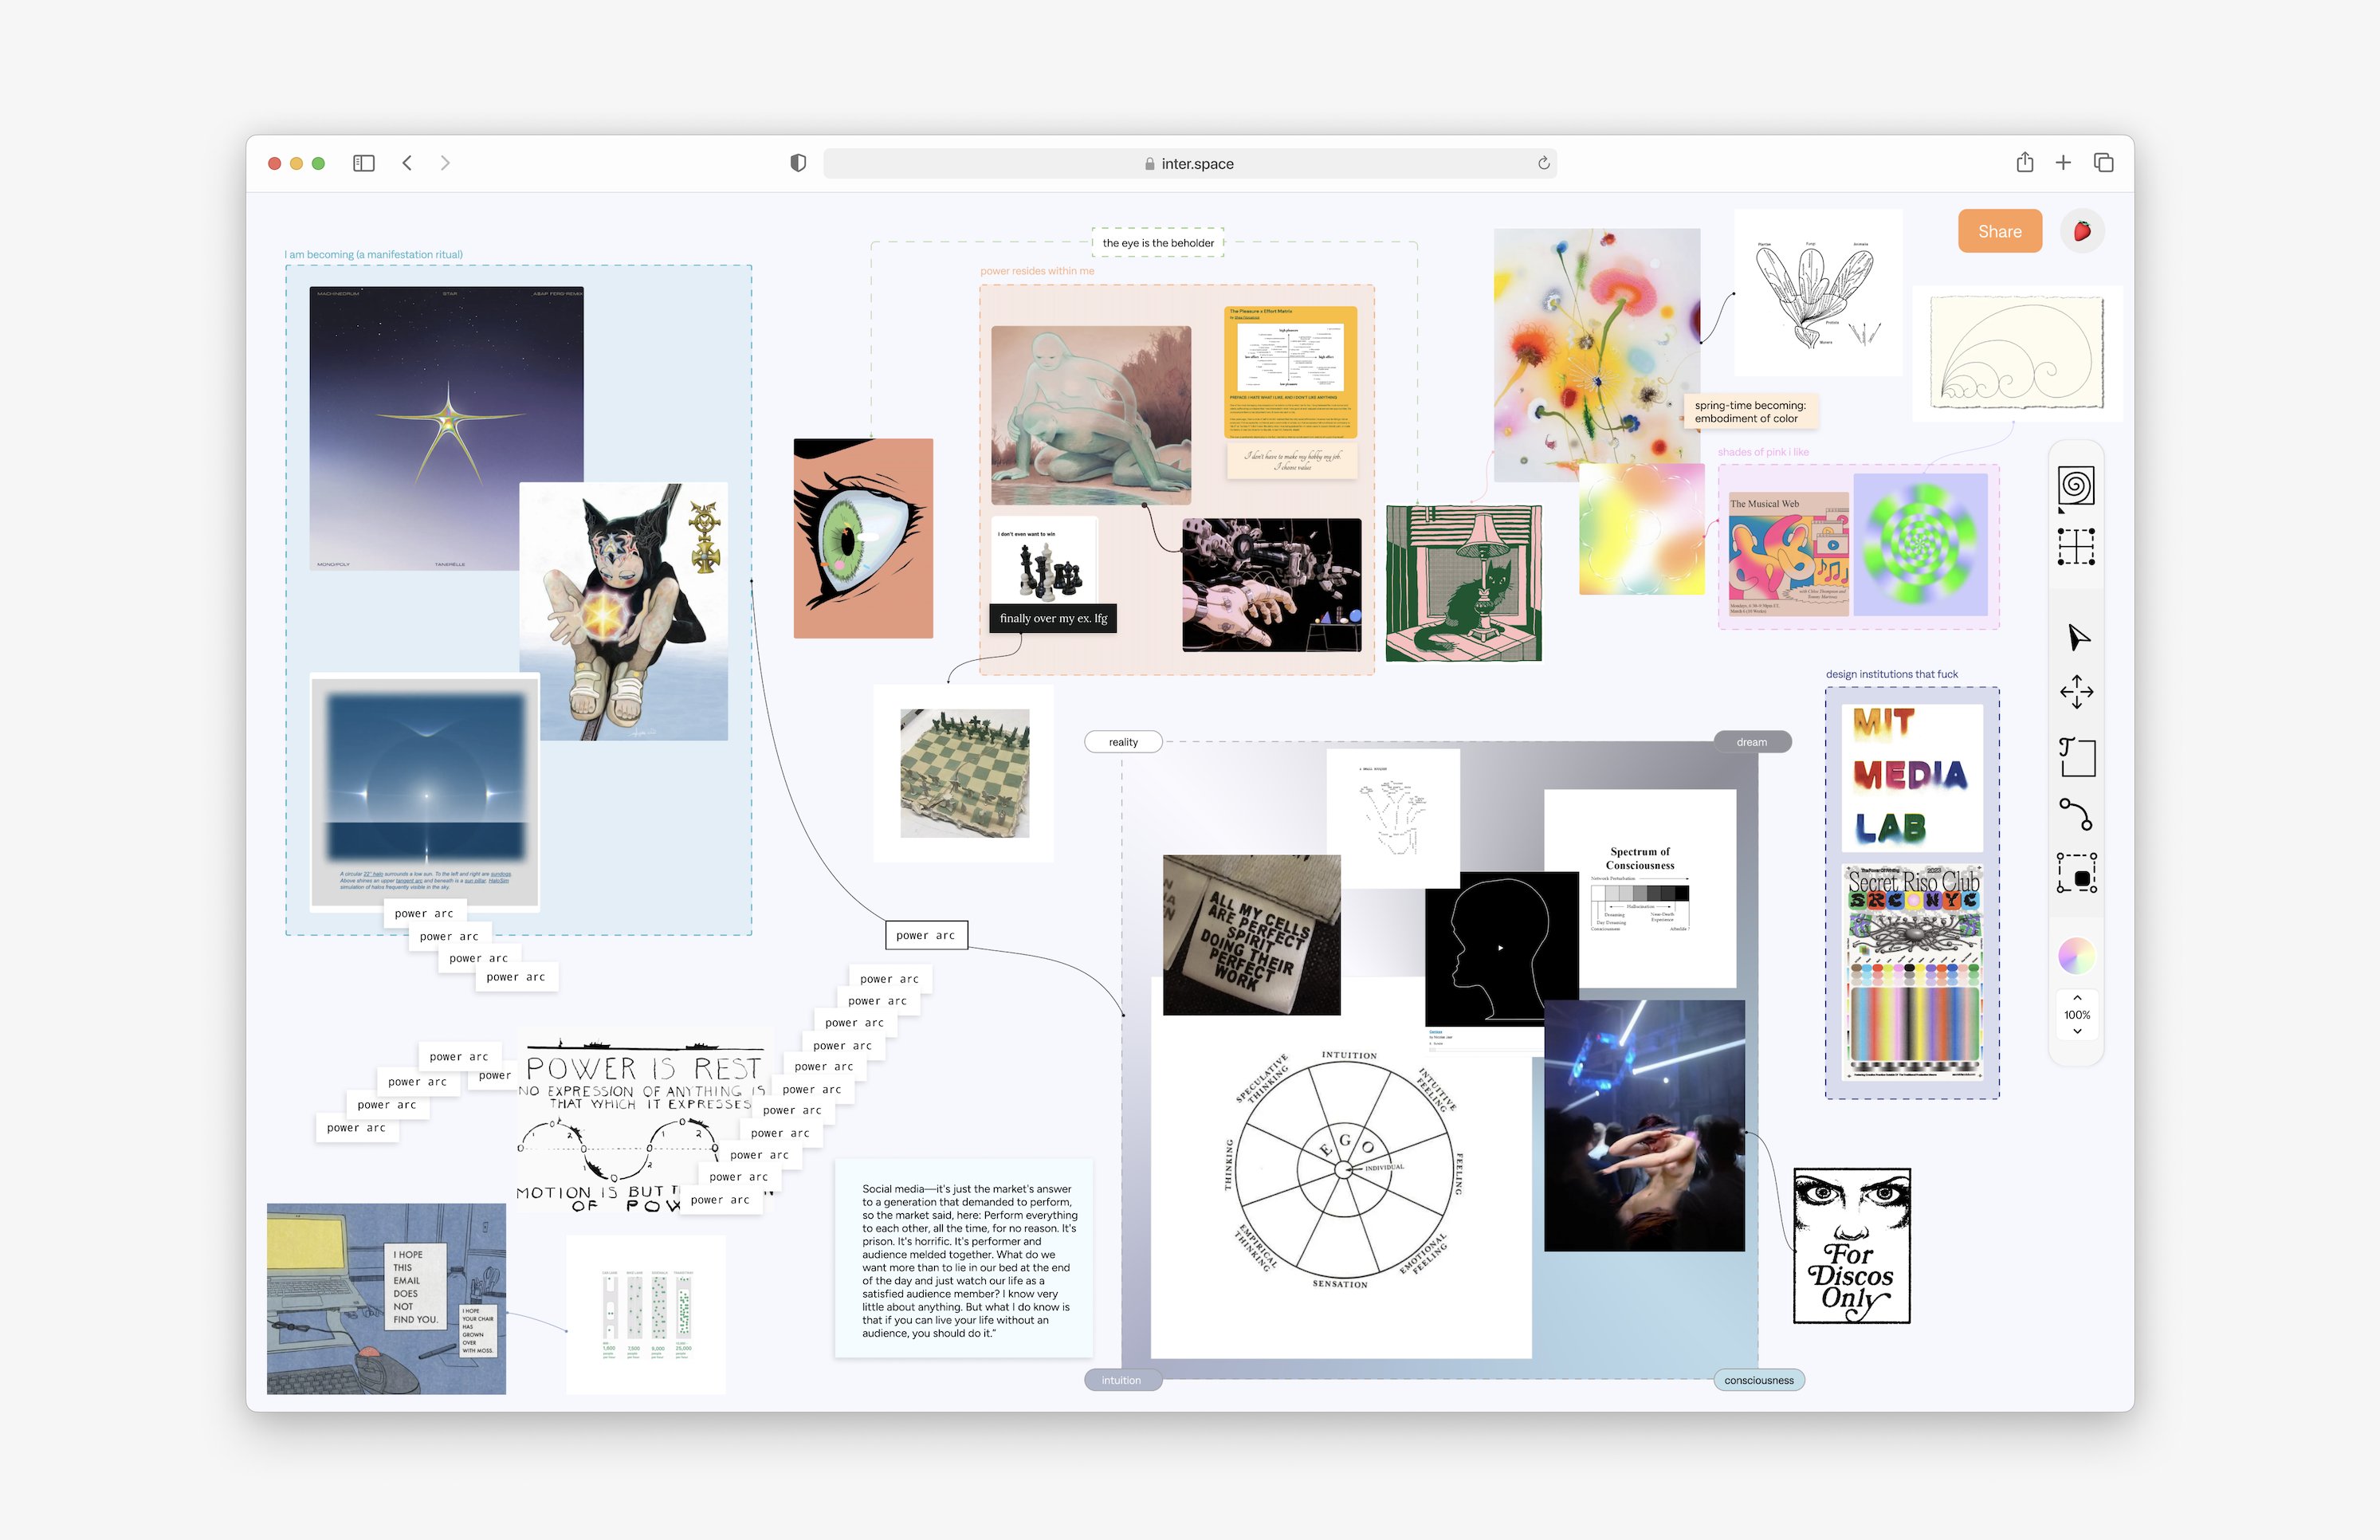Open a new browser tab
Viewport: 2380px width, 1540px height.
[2063, 163]
